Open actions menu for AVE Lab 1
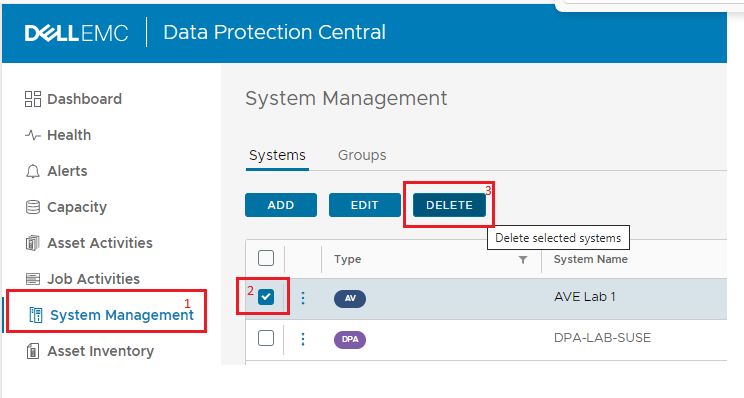Viewport: 744px width, 398px height. 303,298
